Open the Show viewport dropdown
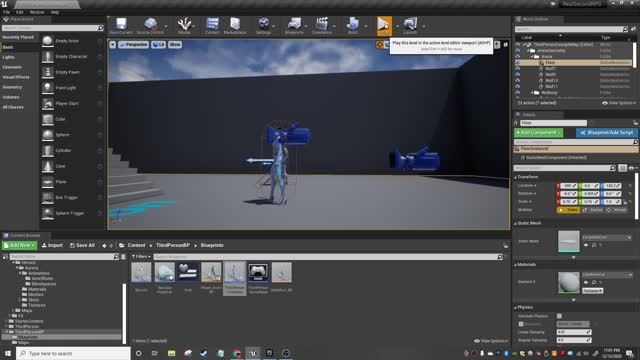The height and width of the screenshot is (360, 640). 175,44
